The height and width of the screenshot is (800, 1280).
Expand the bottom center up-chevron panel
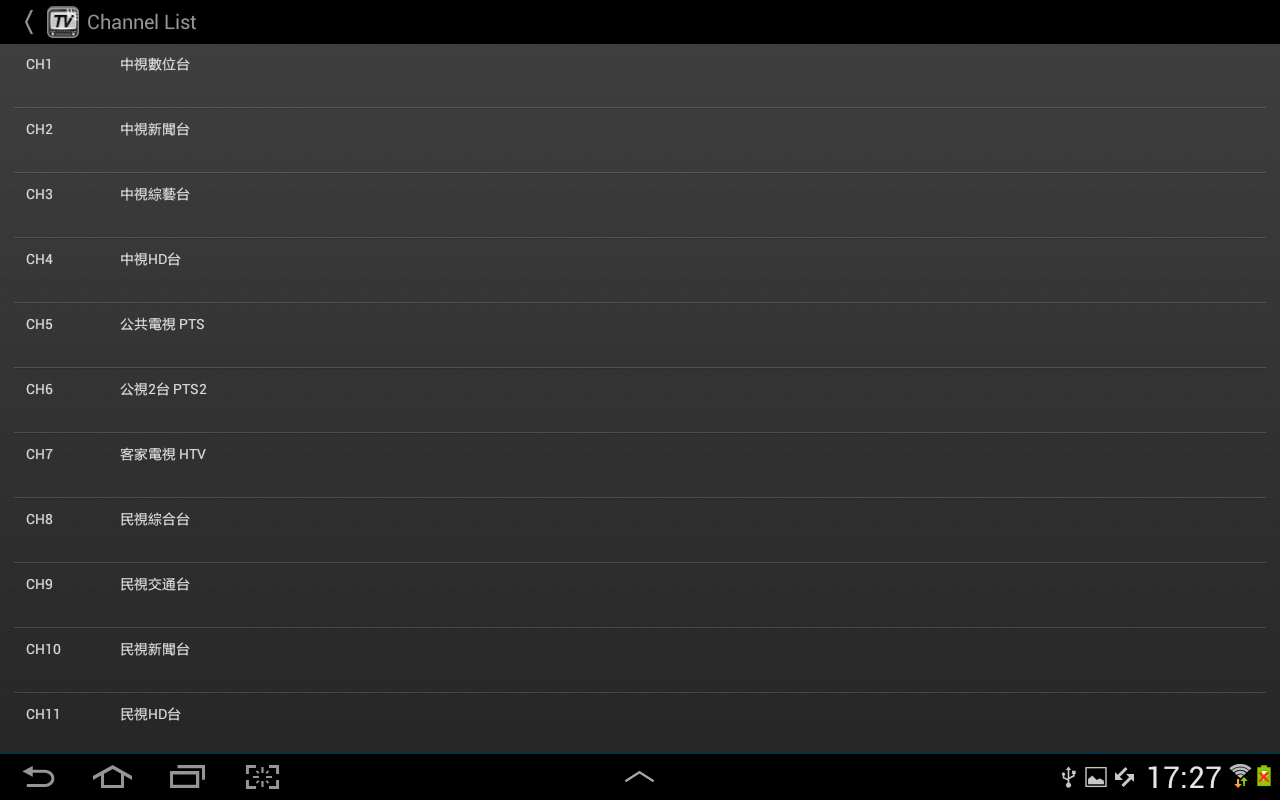pos(639,777)
